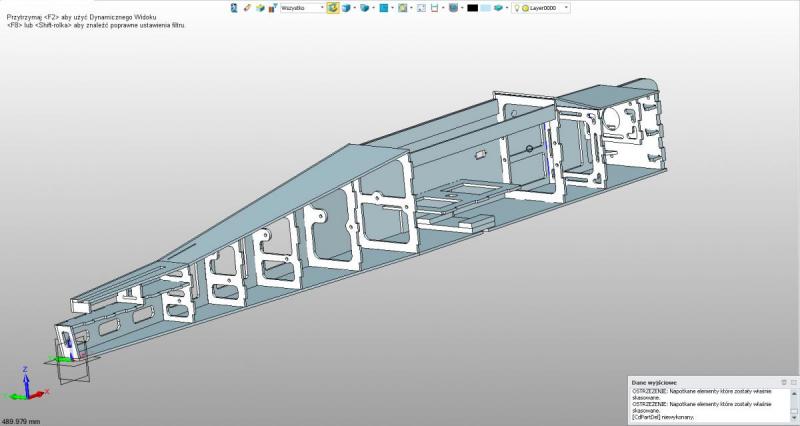Click the selection filter funnel icon
800x426 pixels.
[x=273, y=7]
